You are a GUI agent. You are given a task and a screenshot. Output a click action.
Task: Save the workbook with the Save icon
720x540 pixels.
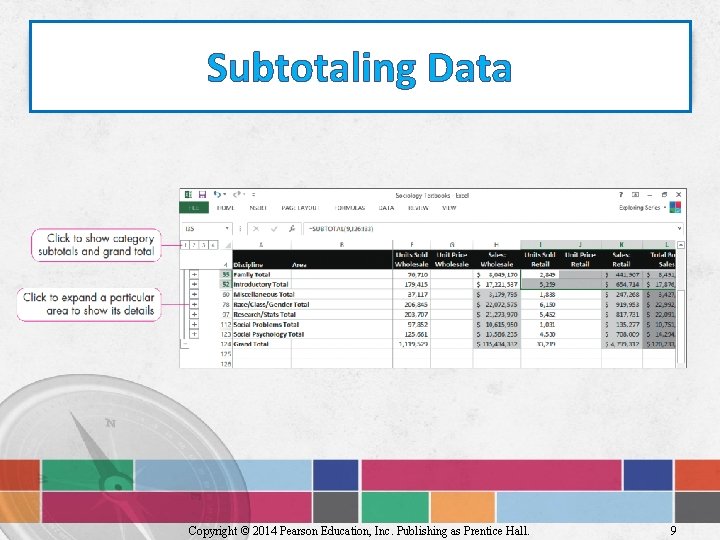[x=202, y=195]
